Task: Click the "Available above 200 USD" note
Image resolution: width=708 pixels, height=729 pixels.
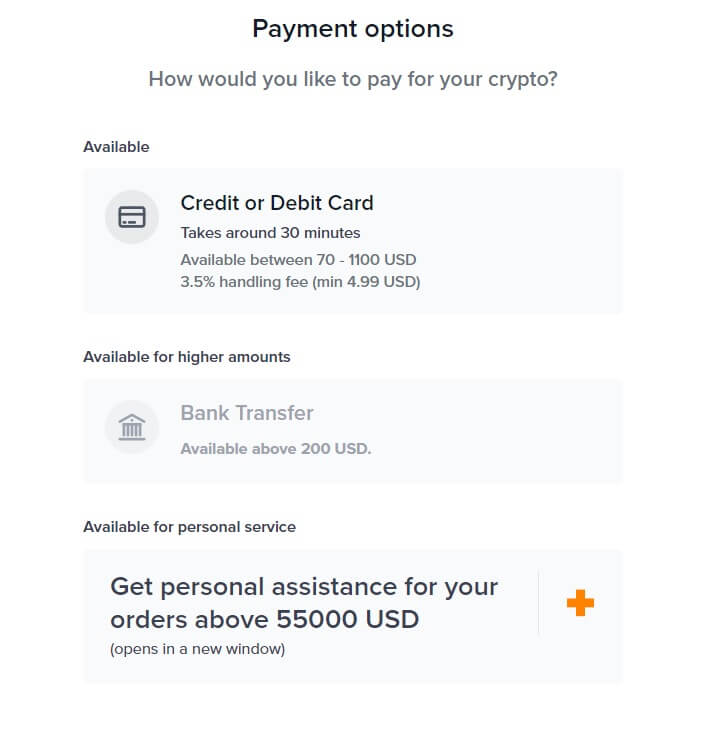Action: pos(276,449)
